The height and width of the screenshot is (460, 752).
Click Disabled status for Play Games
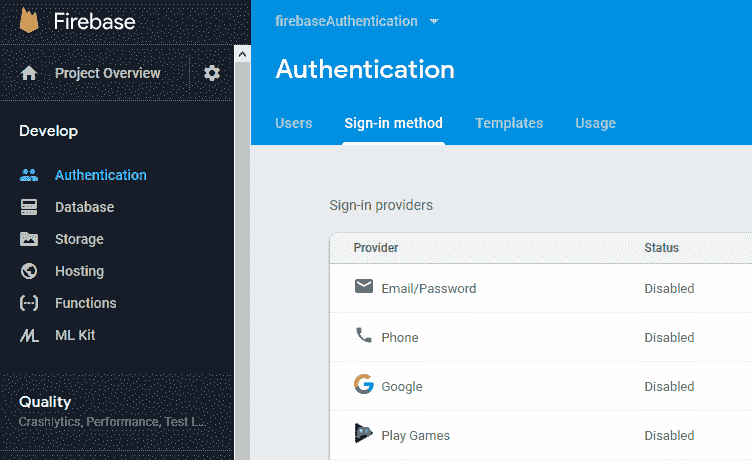coord(669,436)
